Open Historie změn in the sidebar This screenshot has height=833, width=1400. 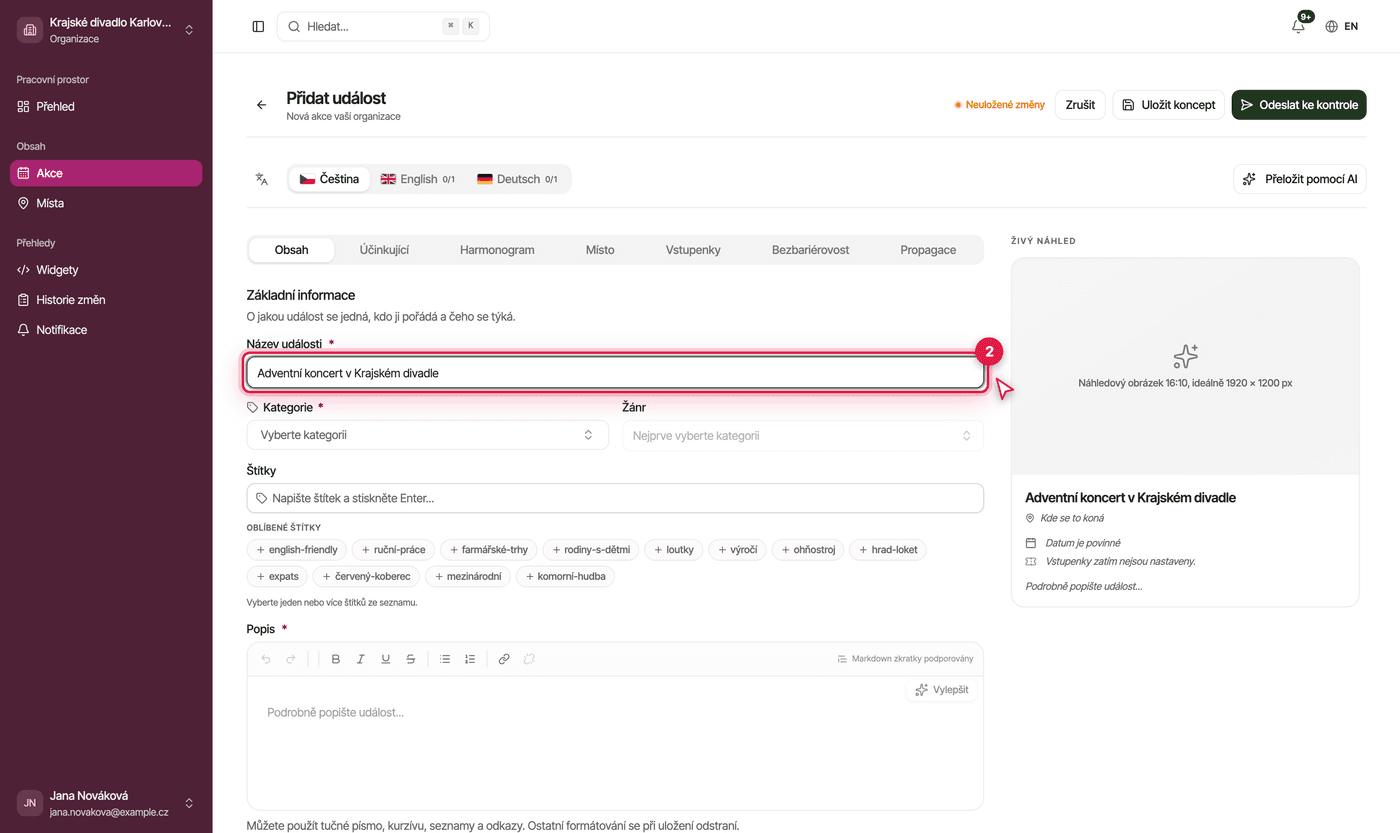[x=106, y=300]
